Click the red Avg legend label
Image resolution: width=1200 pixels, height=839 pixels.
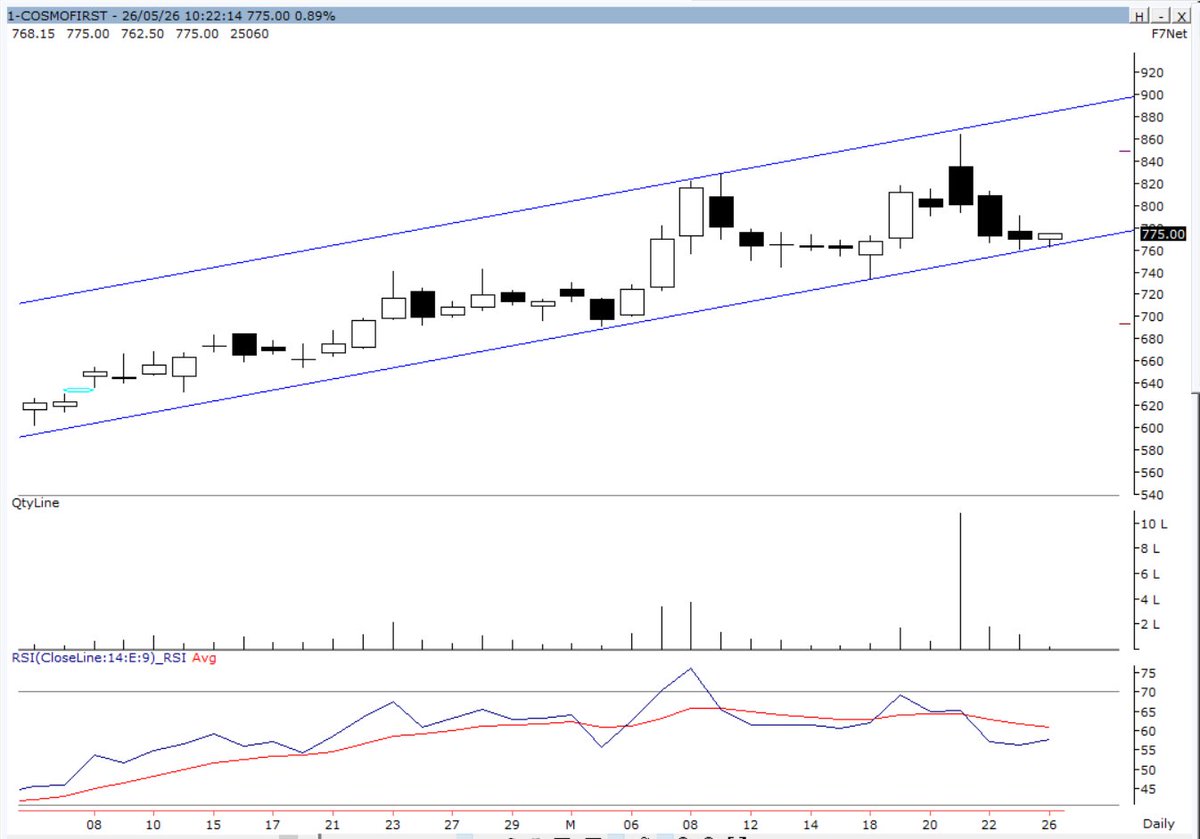204,657
